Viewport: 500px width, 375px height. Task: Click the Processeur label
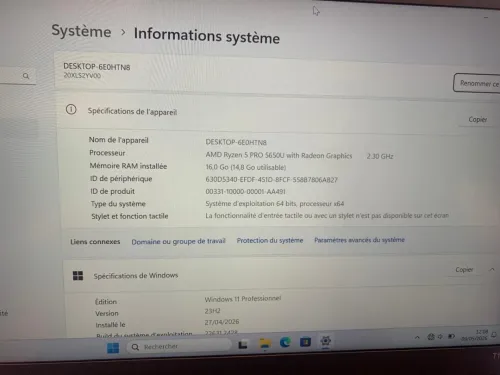(107, 153)
